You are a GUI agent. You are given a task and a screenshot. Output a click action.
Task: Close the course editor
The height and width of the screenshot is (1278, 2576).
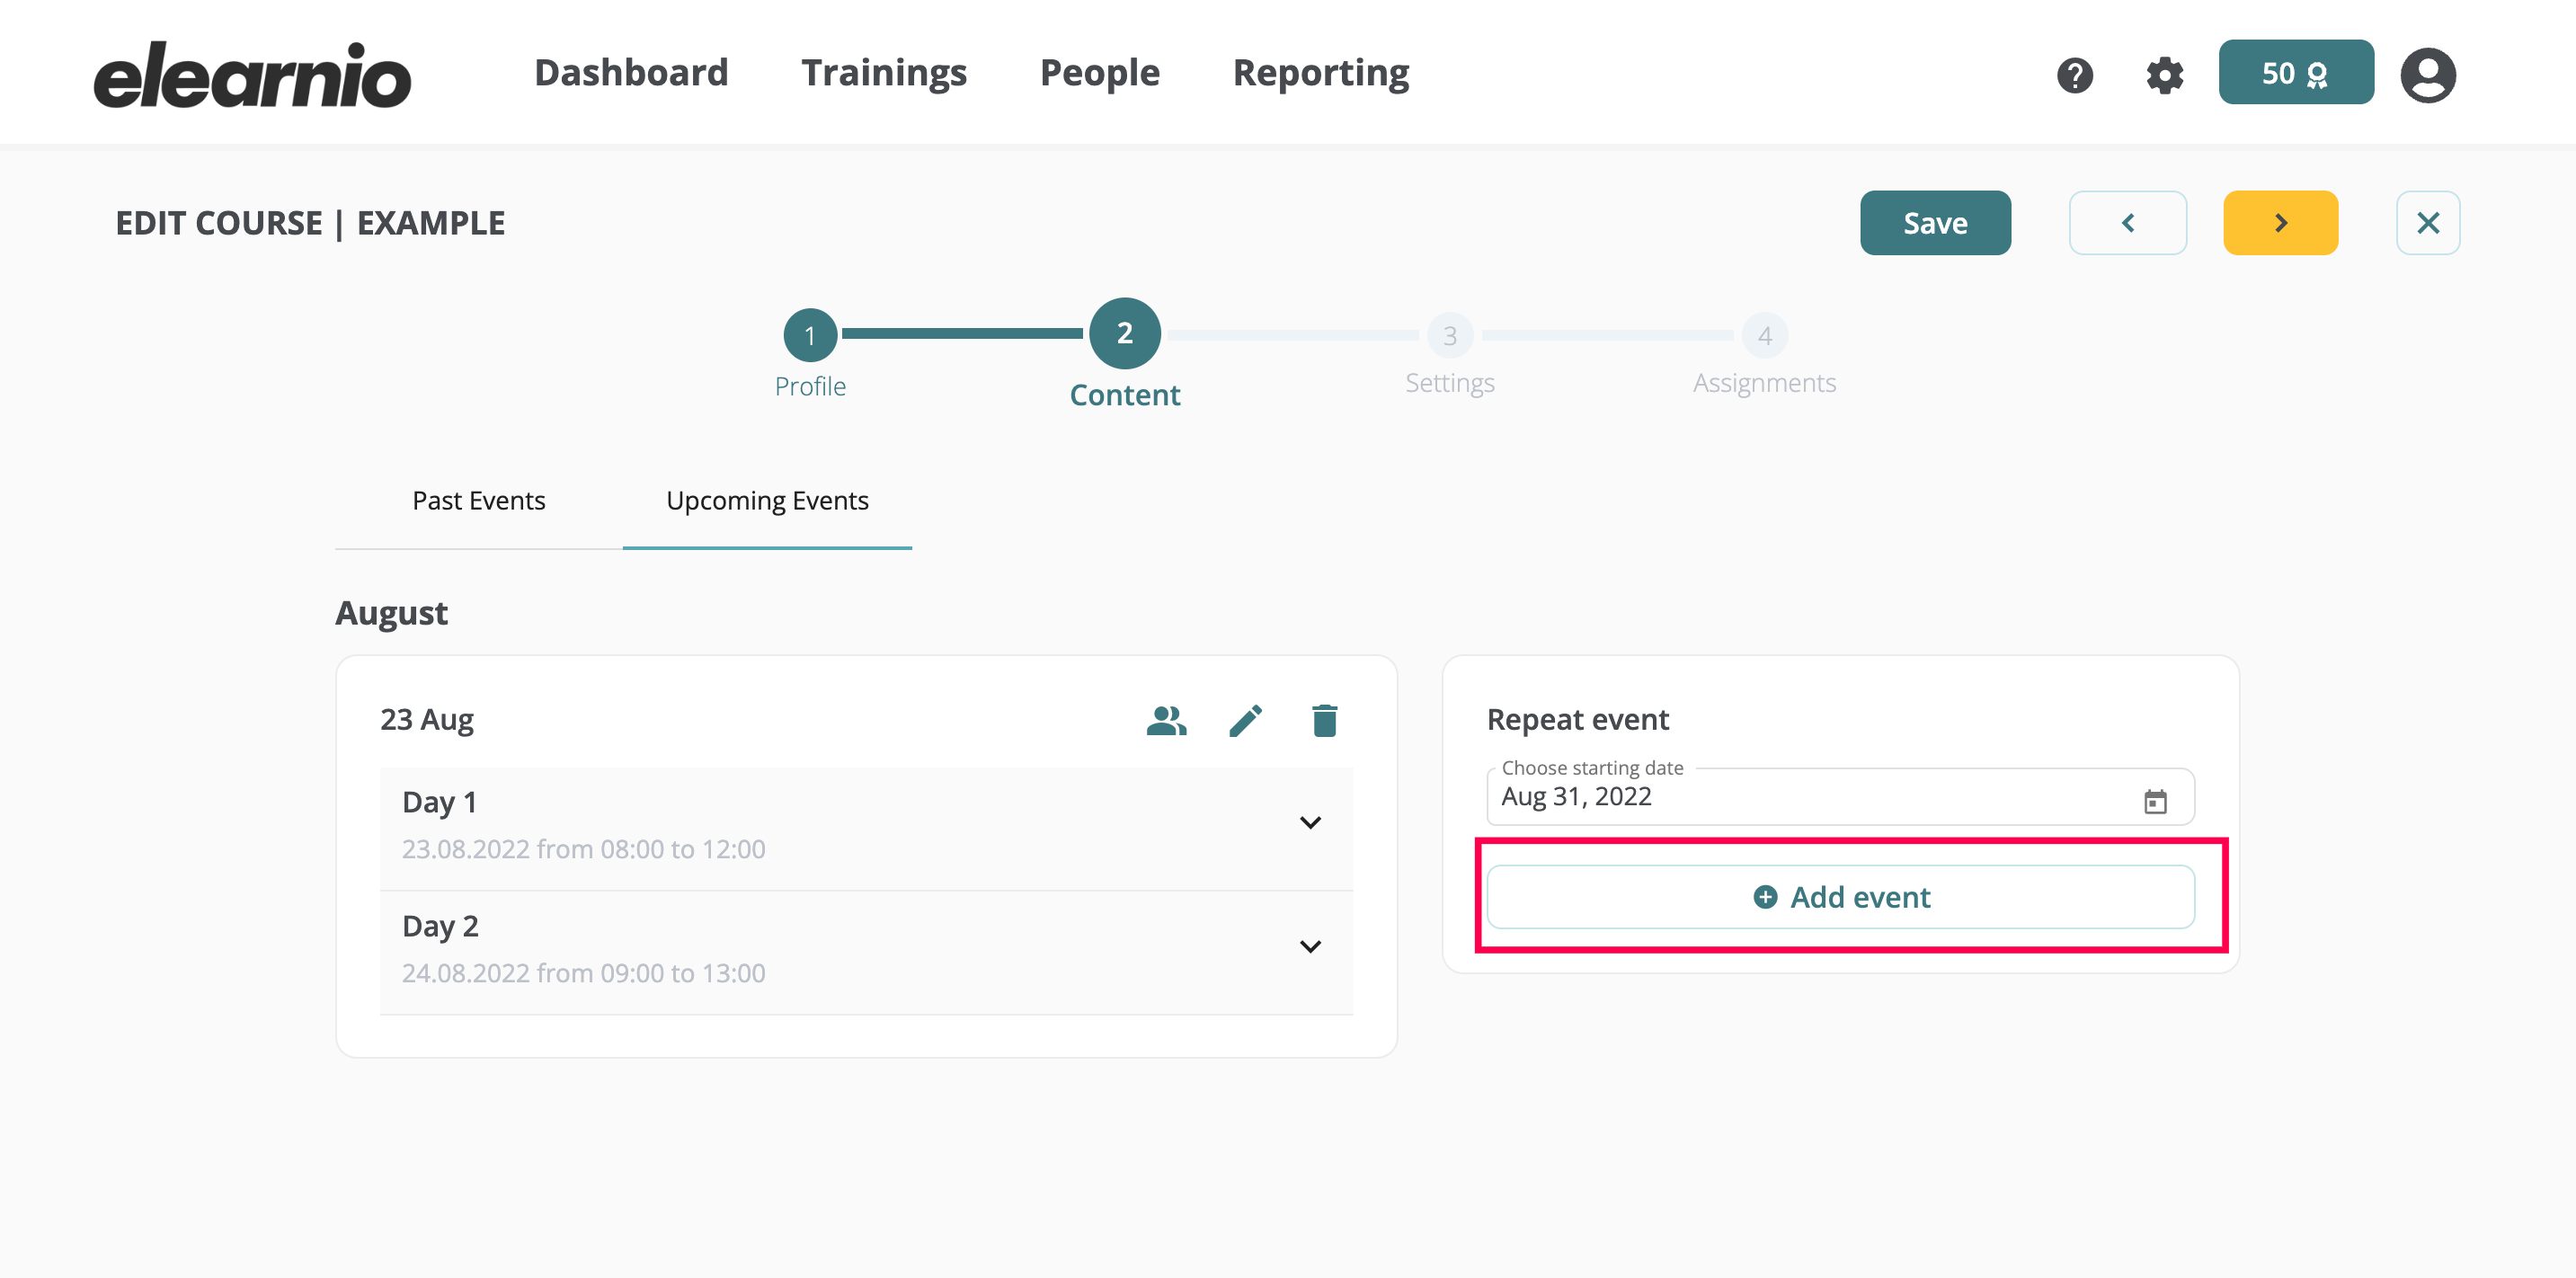click(x=2428, y=223)
